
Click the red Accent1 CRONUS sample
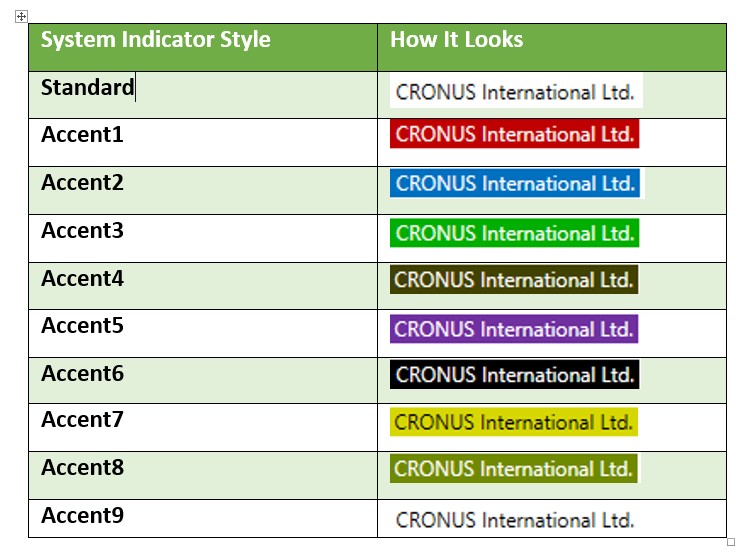[x=515, y=134]
